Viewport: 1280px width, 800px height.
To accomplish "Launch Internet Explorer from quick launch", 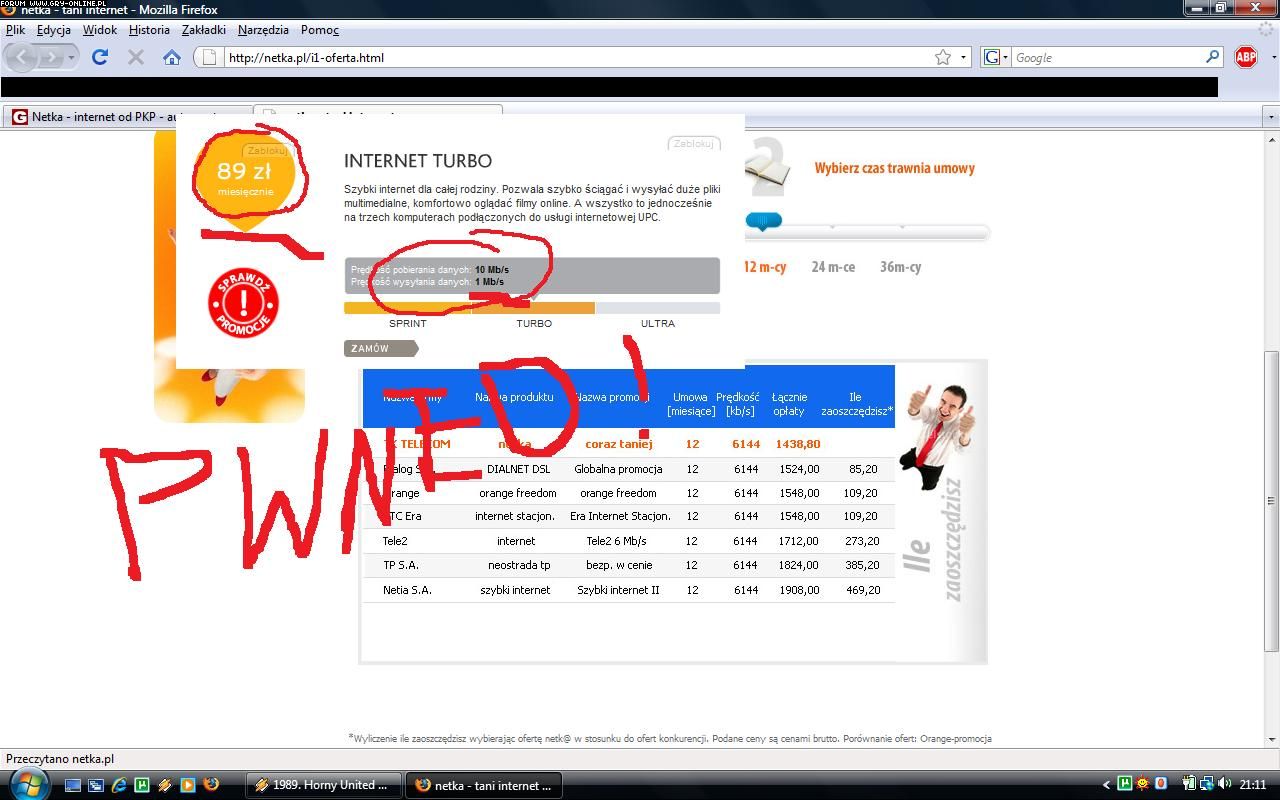I will (119, 785).
